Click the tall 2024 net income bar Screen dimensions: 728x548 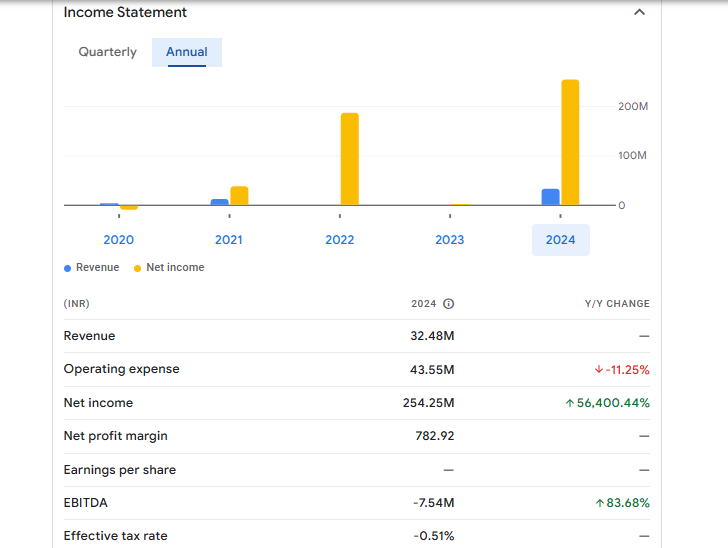pos(570,142)
